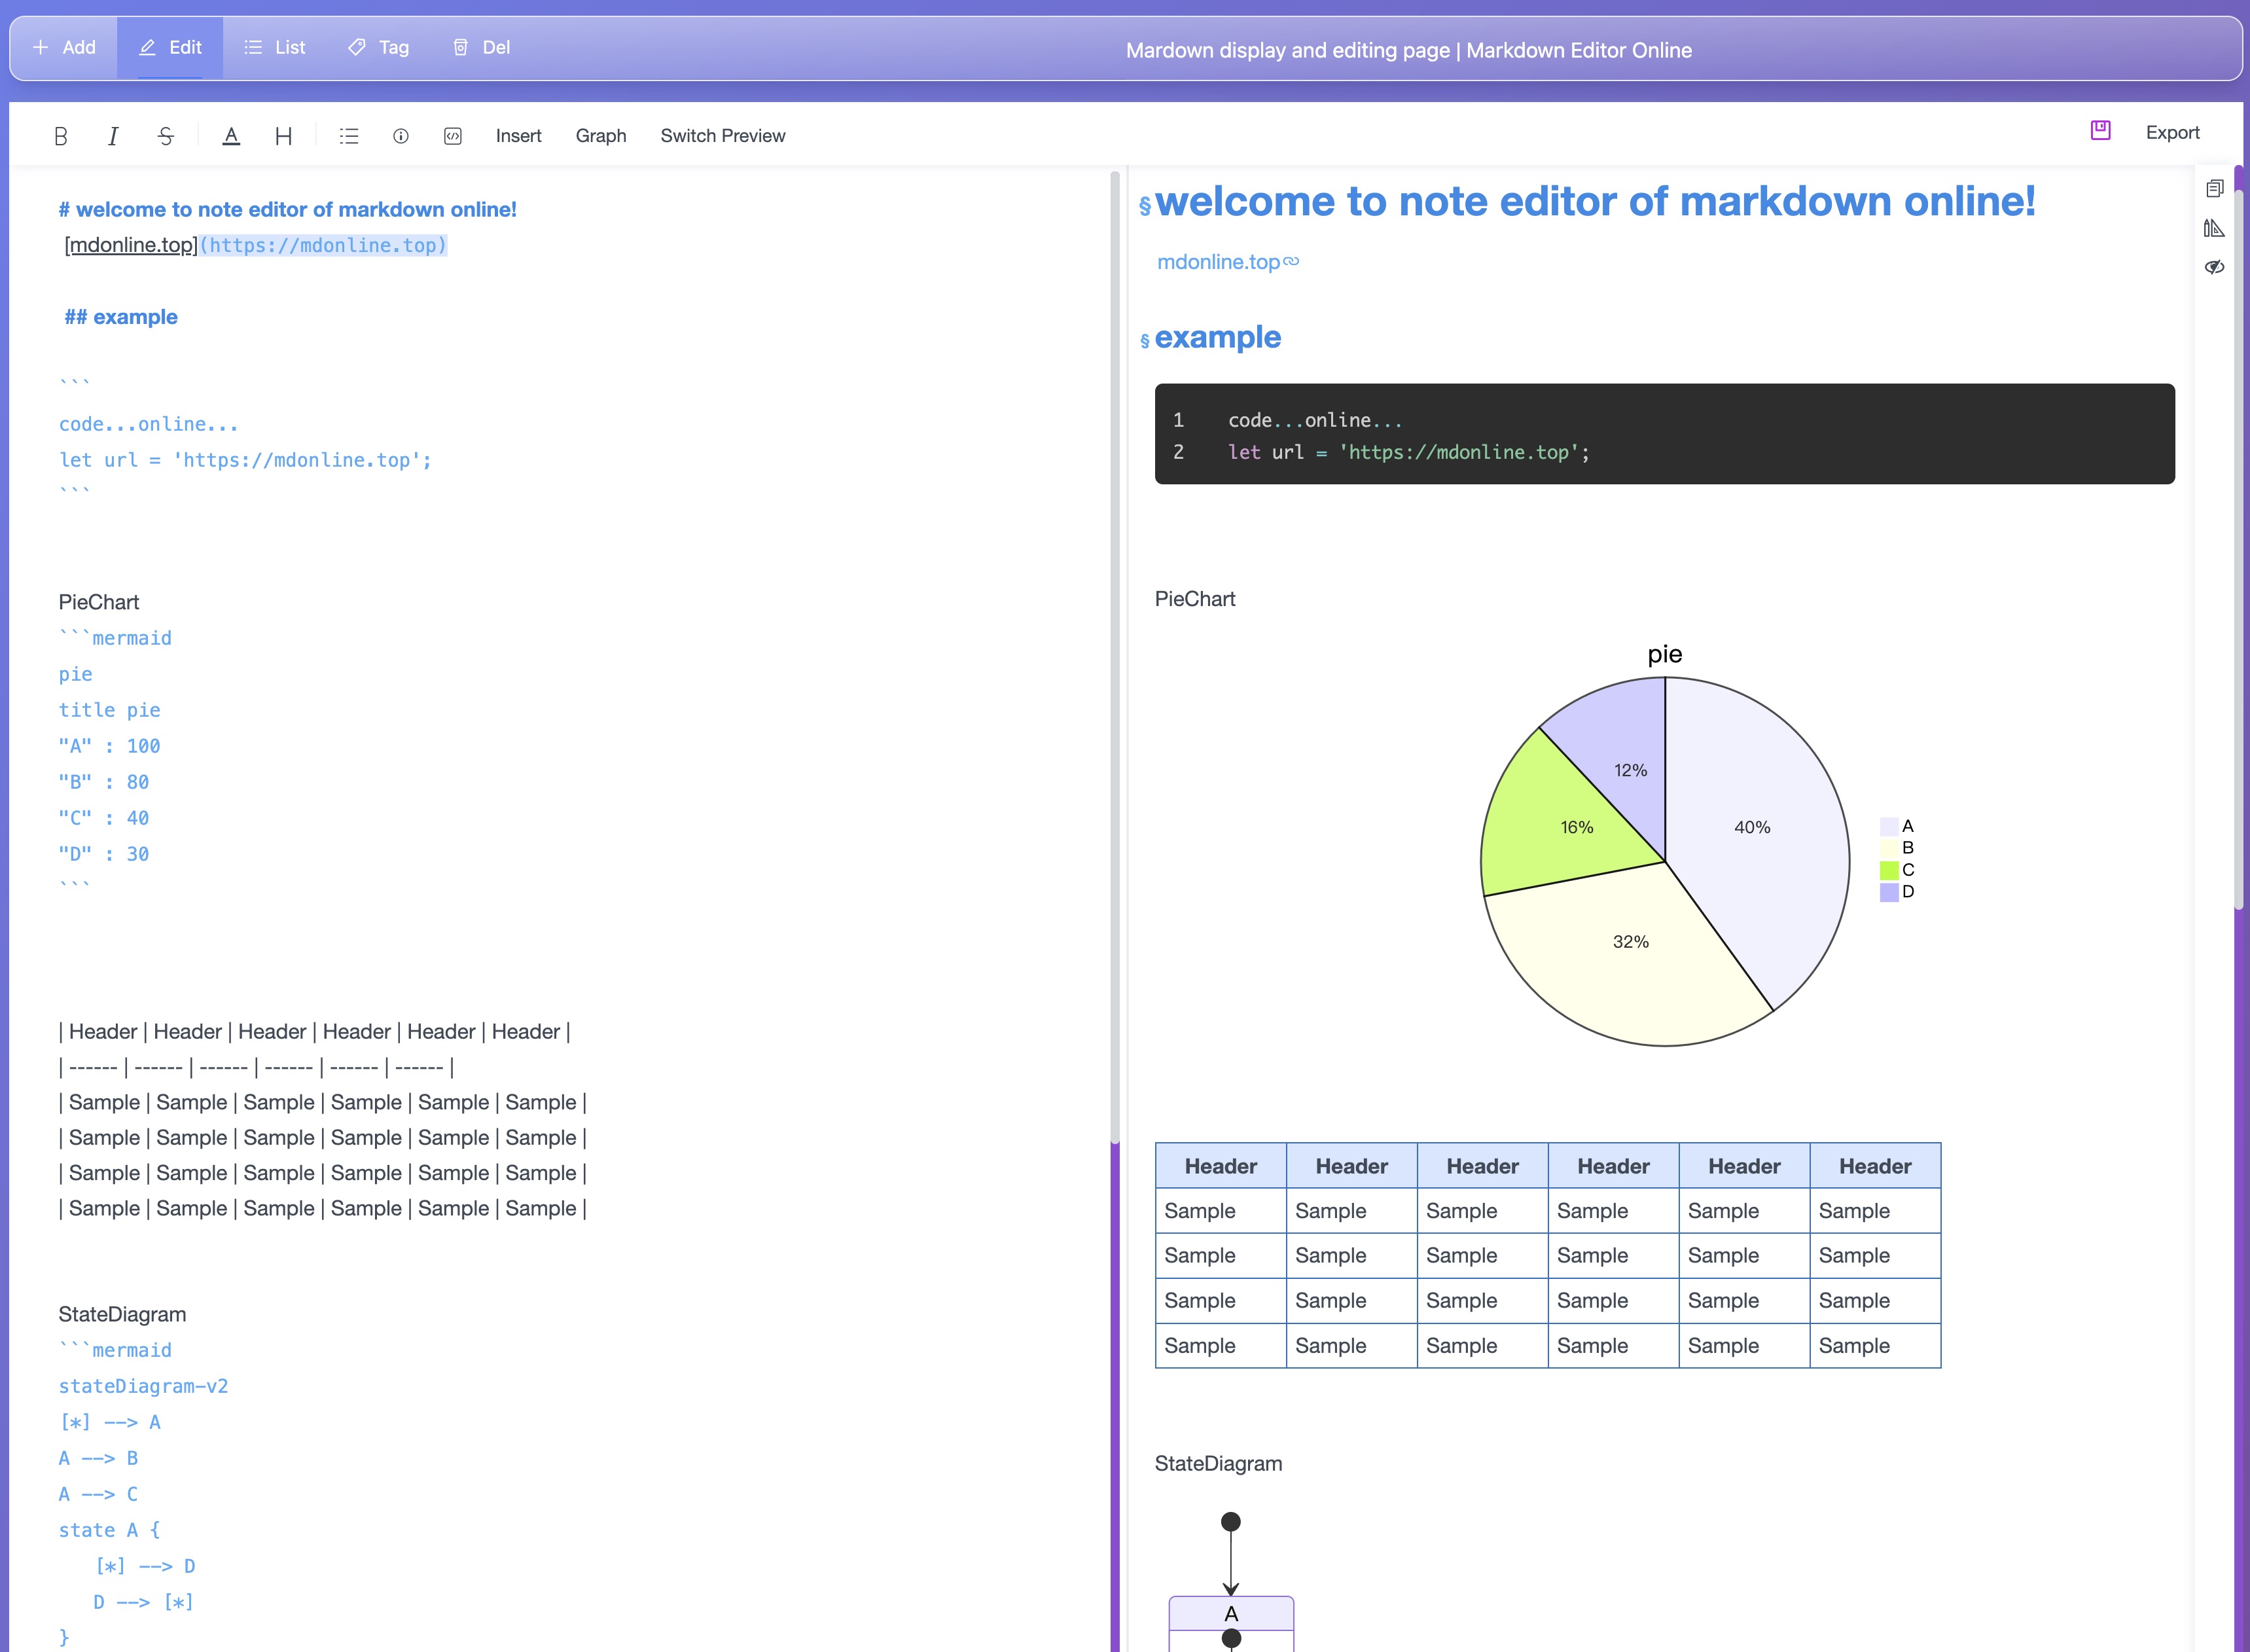Click the 'state A {' line in the editor
Image resolution: width=2250 pixels, height=1652 pixels.
pos(109,1530)
